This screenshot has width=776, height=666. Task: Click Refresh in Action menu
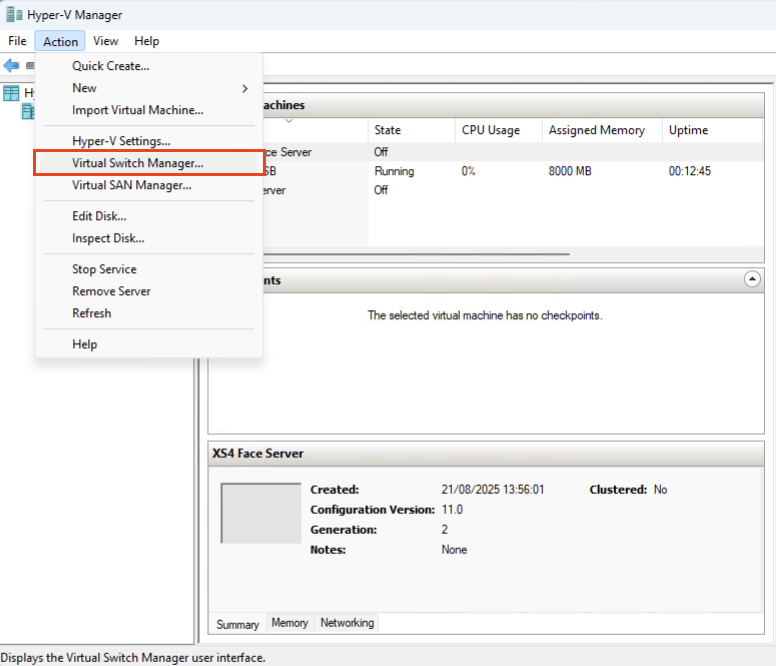point(148,313)
